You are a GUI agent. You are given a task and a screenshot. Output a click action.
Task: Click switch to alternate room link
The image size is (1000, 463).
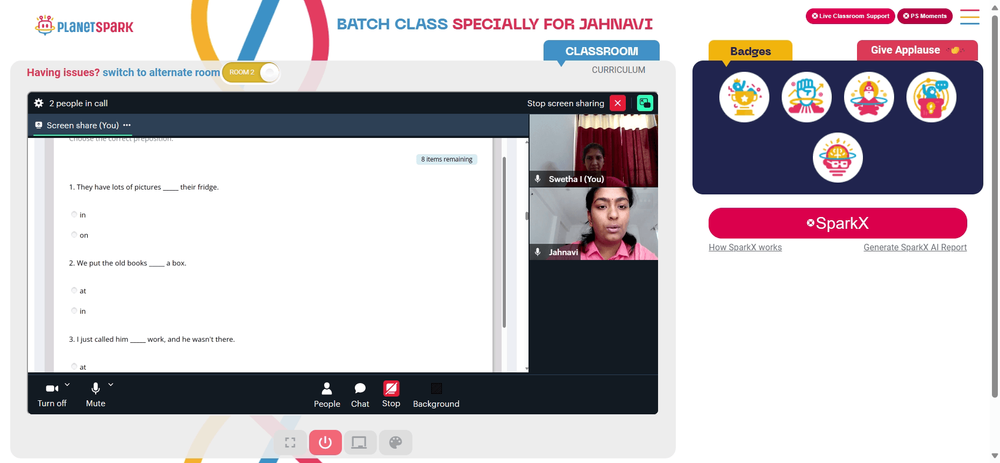pos(161,73)
